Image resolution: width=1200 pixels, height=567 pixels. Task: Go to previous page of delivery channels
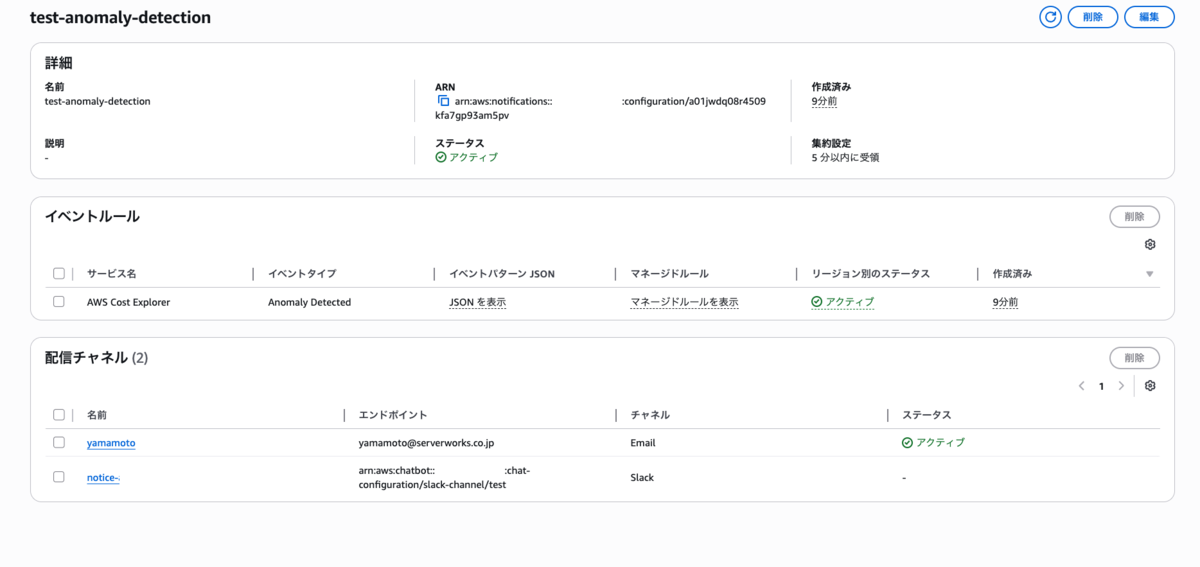pos(1081,386)
